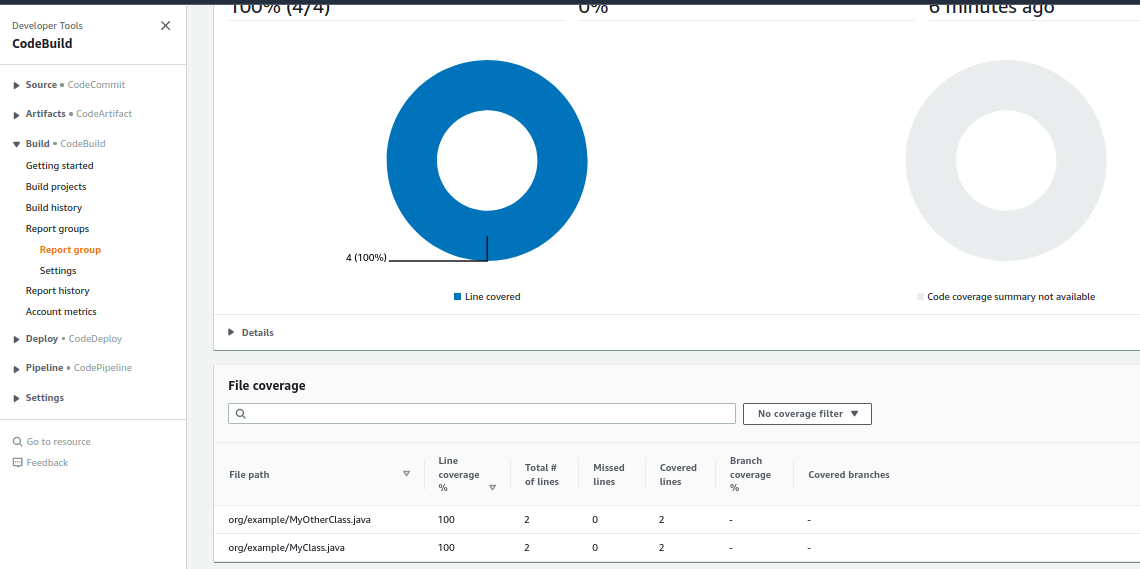
Task: Click the file coverage search field
Action: 490,414
